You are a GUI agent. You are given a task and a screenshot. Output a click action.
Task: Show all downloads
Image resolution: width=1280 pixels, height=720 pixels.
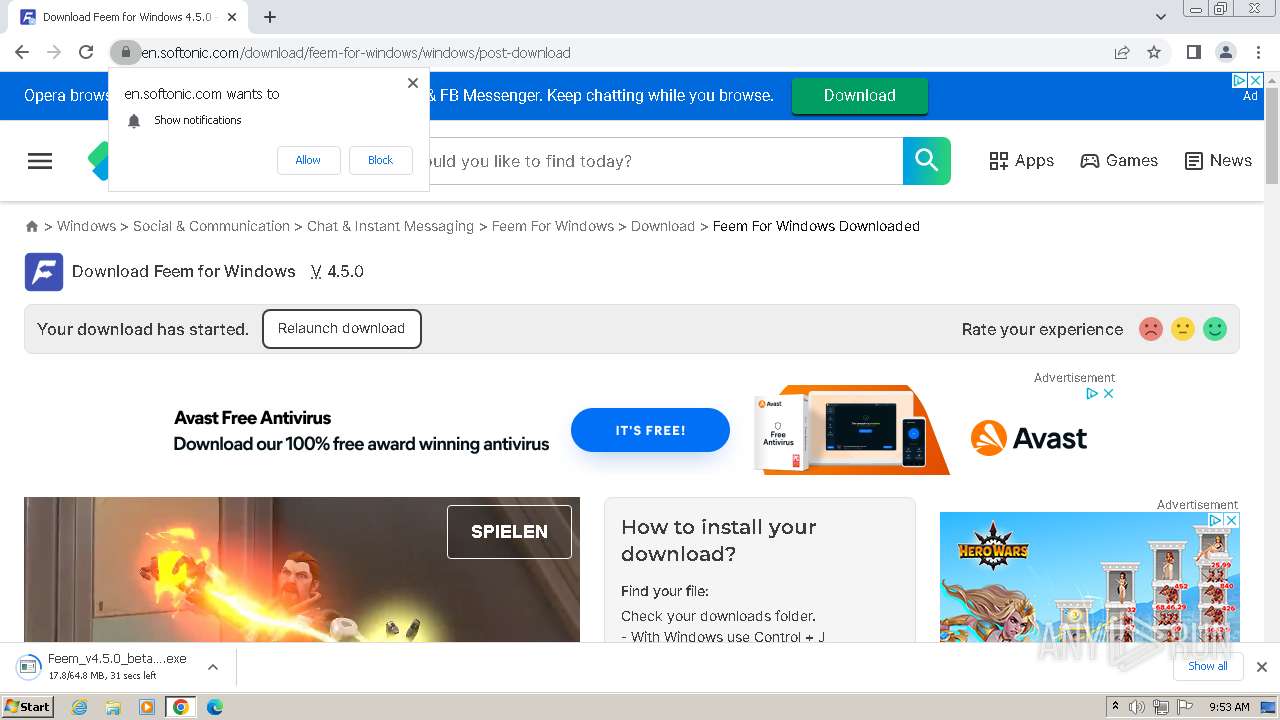1208,666
